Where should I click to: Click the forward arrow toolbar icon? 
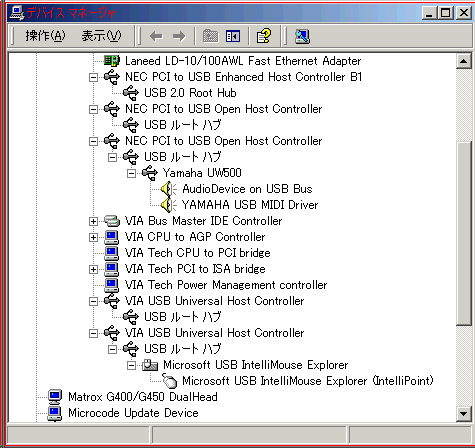coord(179,36)
